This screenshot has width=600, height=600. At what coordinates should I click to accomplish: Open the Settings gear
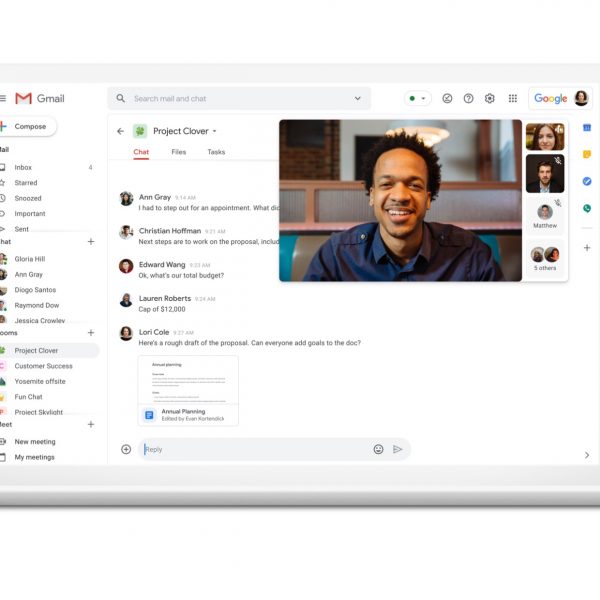[x=490, y=99]
